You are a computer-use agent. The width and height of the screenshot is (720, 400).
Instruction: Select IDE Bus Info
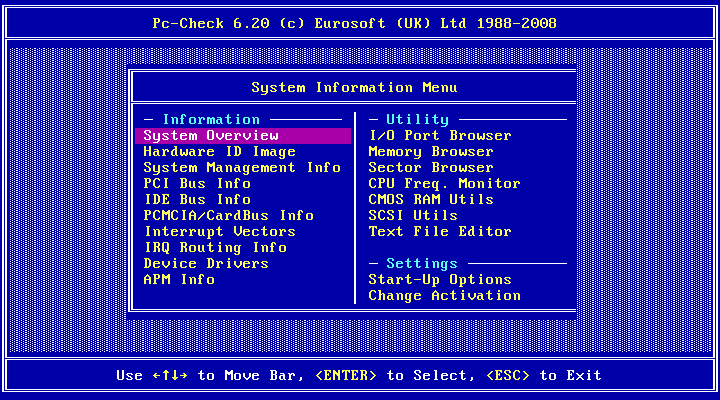tap(197, 200)
